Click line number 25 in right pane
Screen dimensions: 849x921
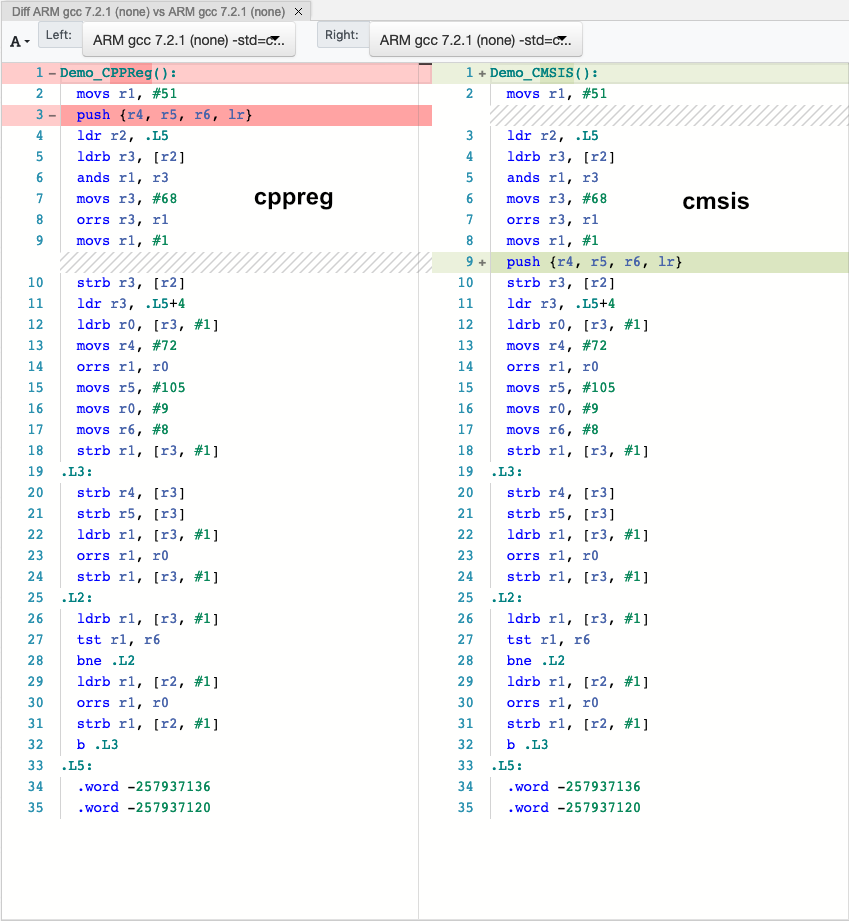pyautogui.click(x=468, y=598)
